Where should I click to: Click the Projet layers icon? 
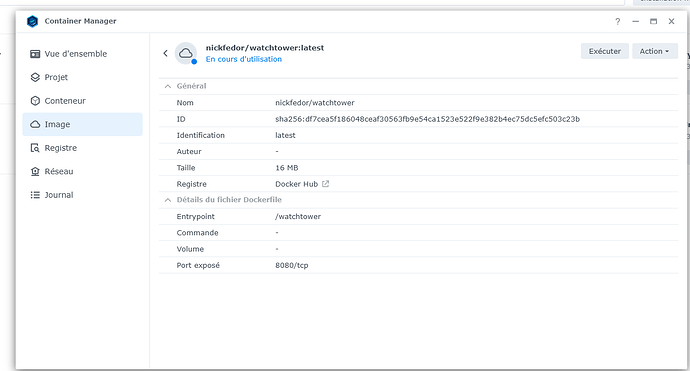click(35, 77)
